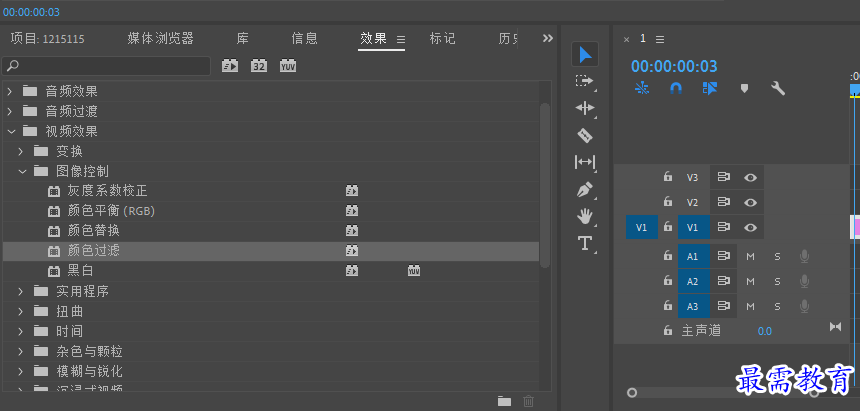860x411 pixels.
Task: Switch to 标记 tab
Action: click(442, 38)
